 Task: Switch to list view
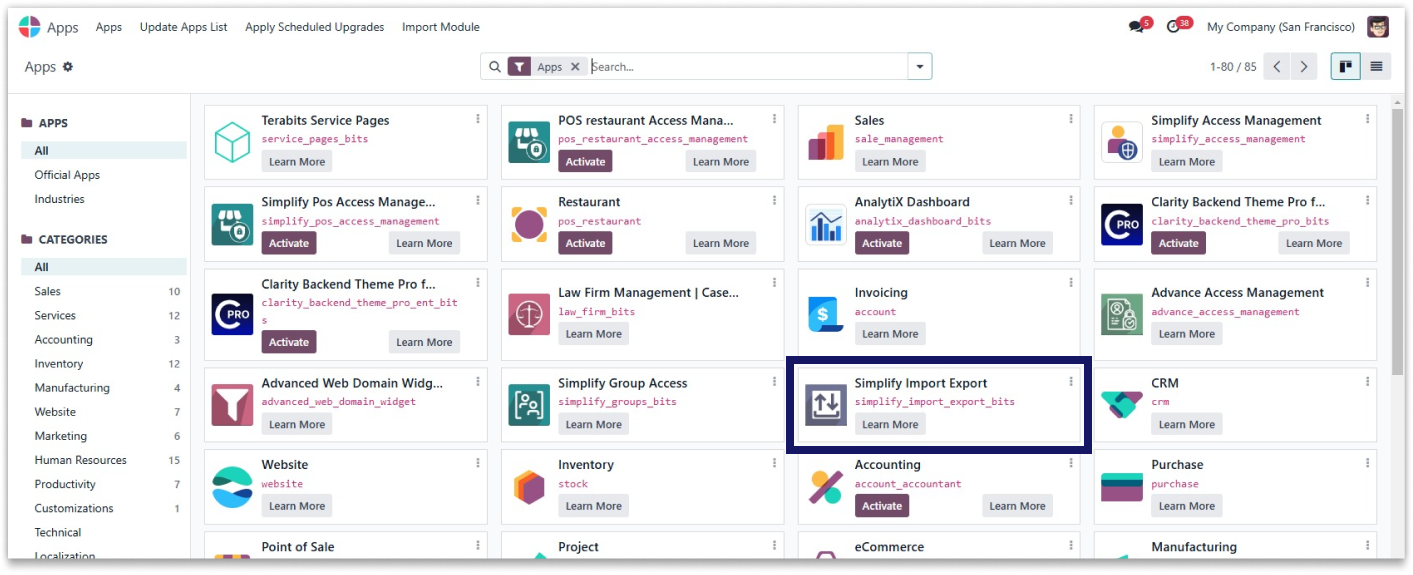tap(1376, 67)
